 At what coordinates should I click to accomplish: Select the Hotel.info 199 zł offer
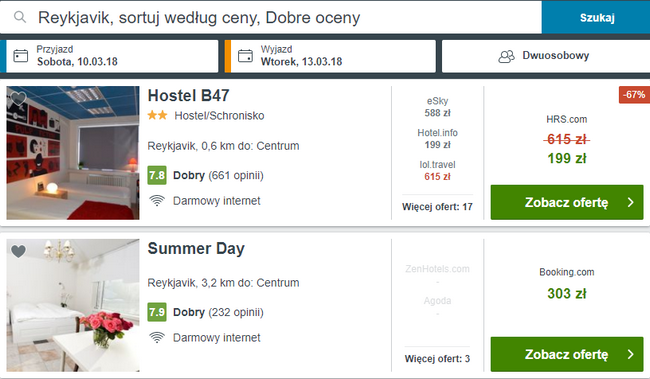[x=437, y=139]
